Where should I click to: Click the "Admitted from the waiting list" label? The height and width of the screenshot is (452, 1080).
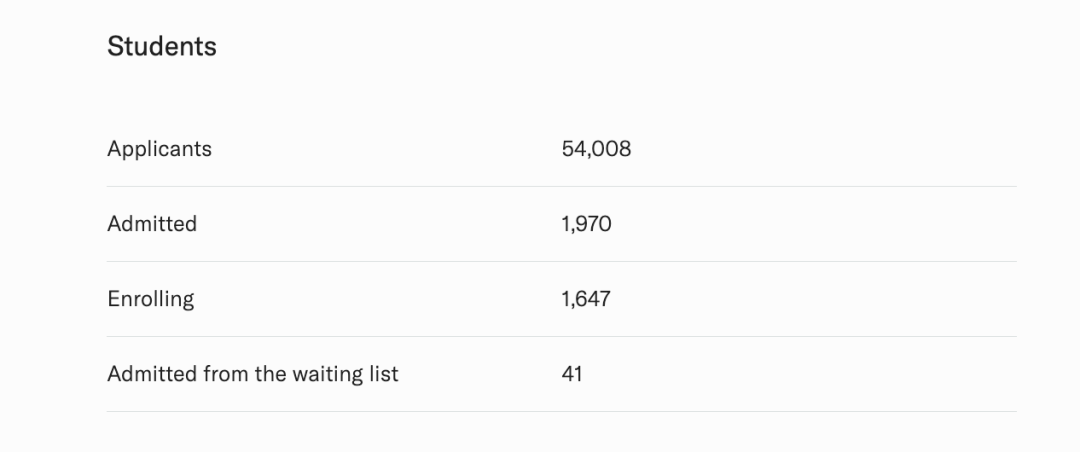tap(253, 375)
